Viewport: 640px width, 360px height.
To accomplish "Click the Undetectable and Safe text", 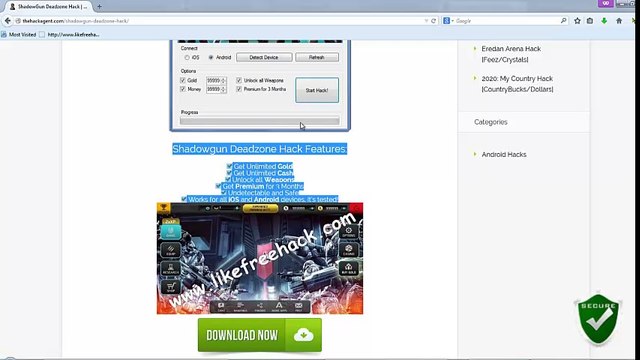I will [263, 193].
